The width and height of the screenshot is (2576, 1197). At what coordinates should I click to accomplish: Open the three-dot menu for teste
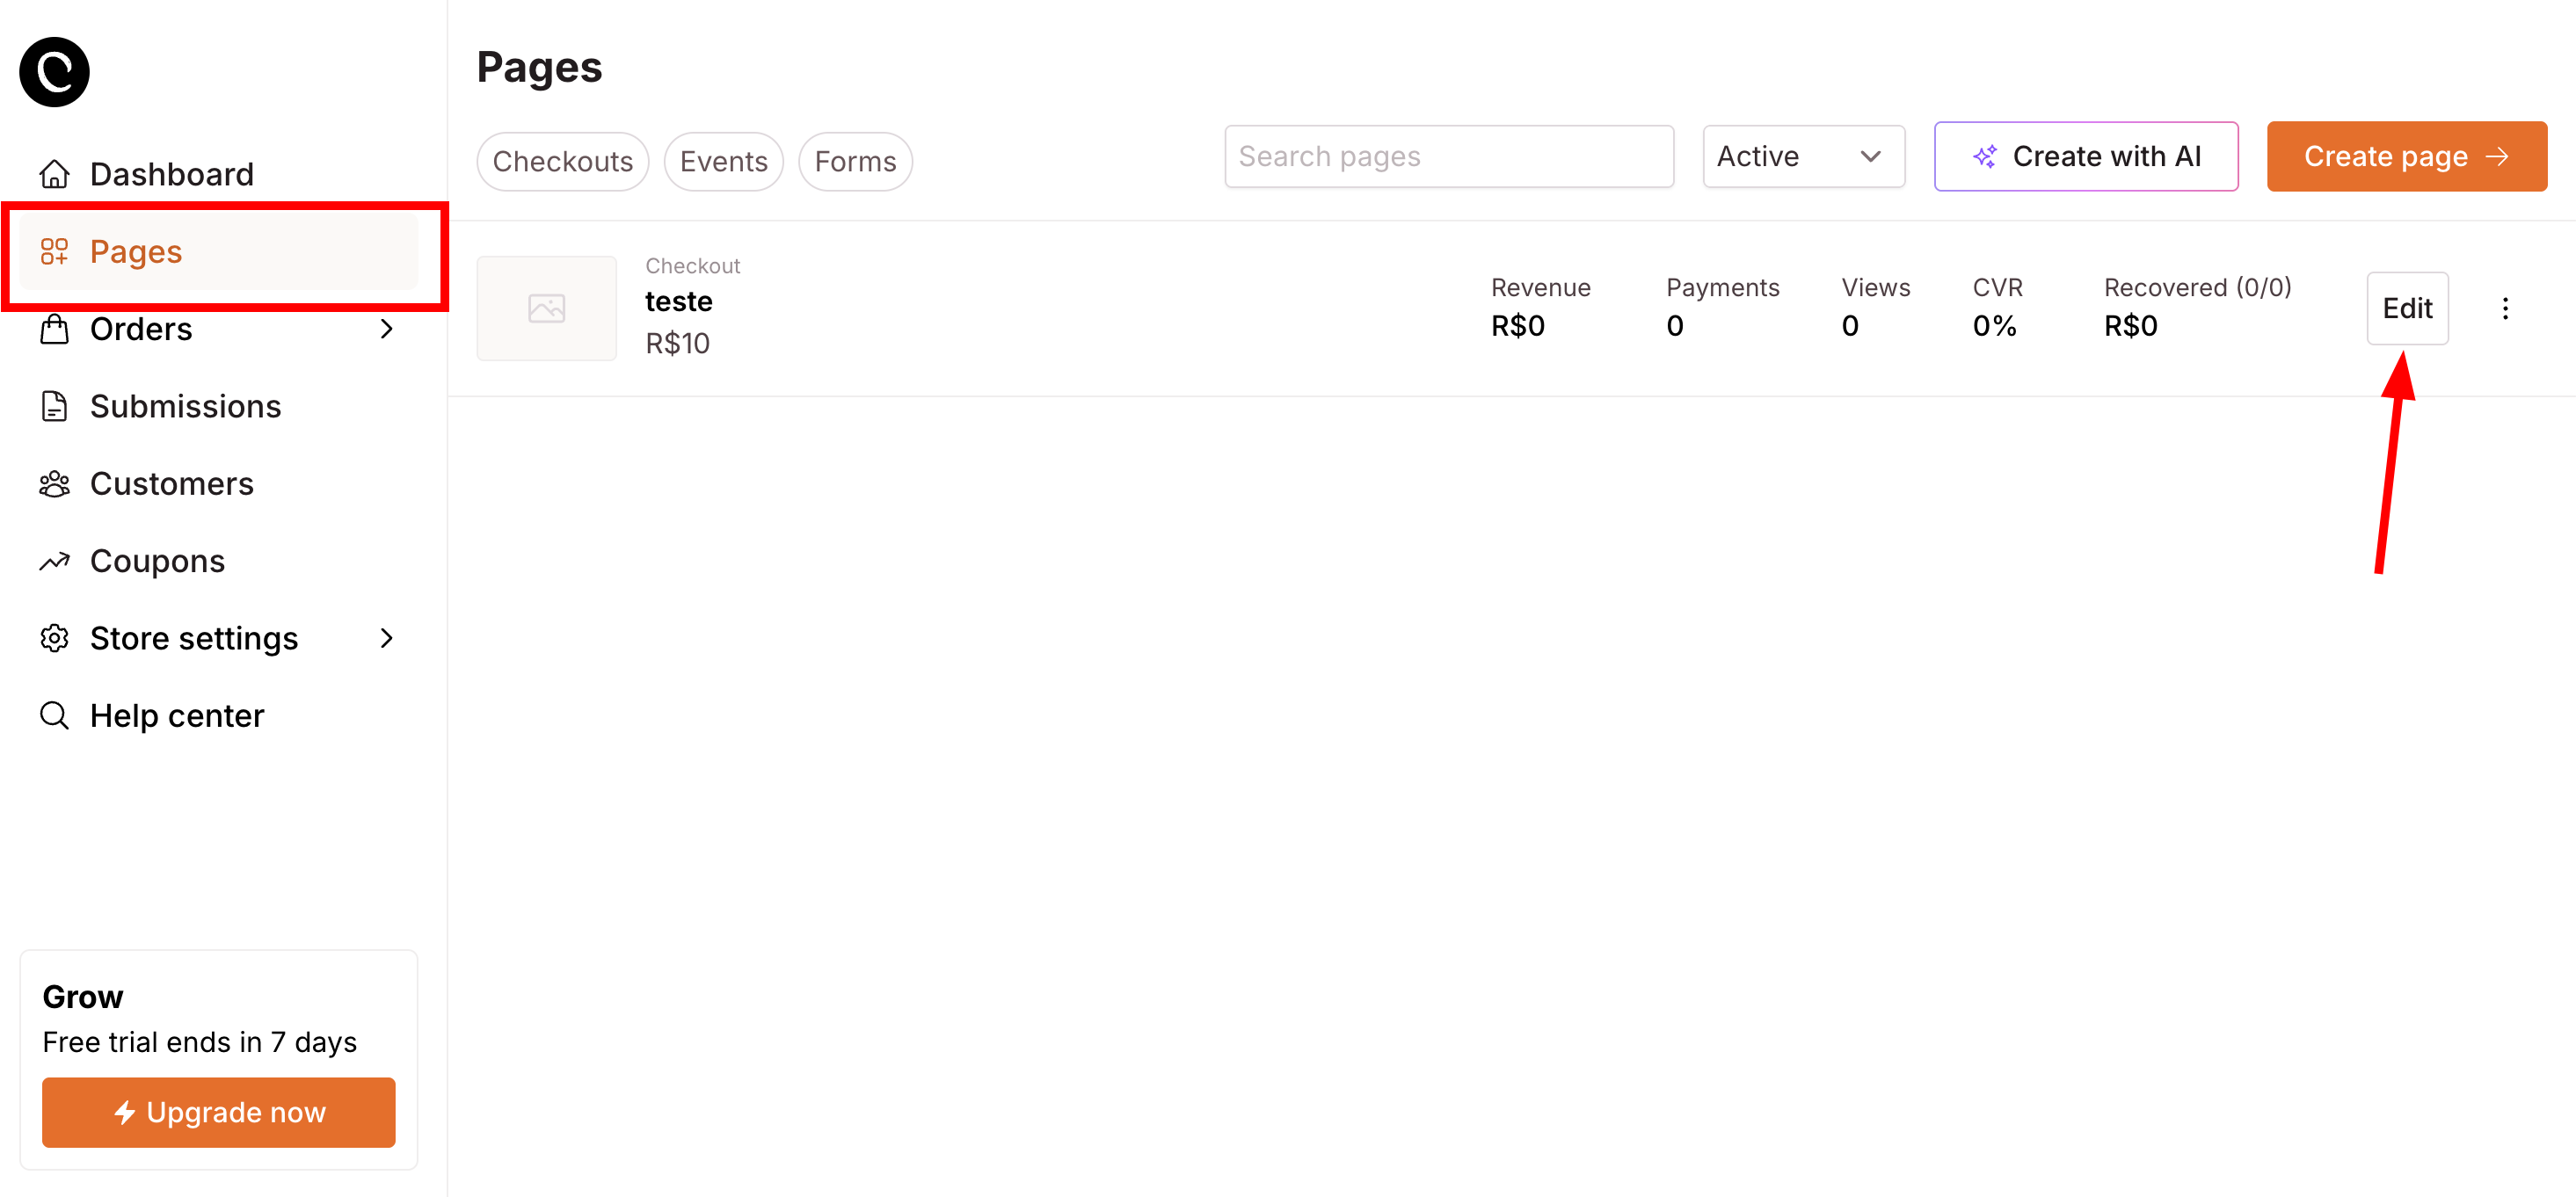tap(2504, 308)
